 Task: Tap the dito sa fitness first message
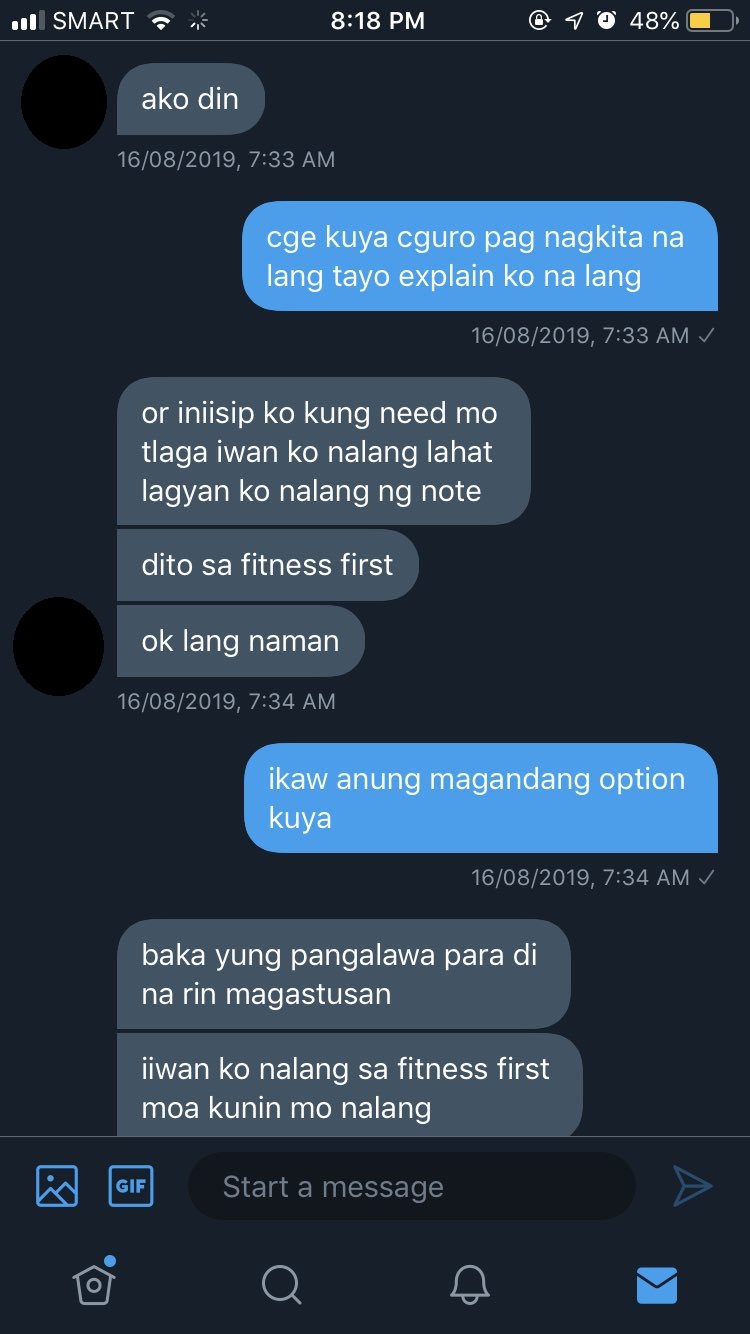(267, 565)
